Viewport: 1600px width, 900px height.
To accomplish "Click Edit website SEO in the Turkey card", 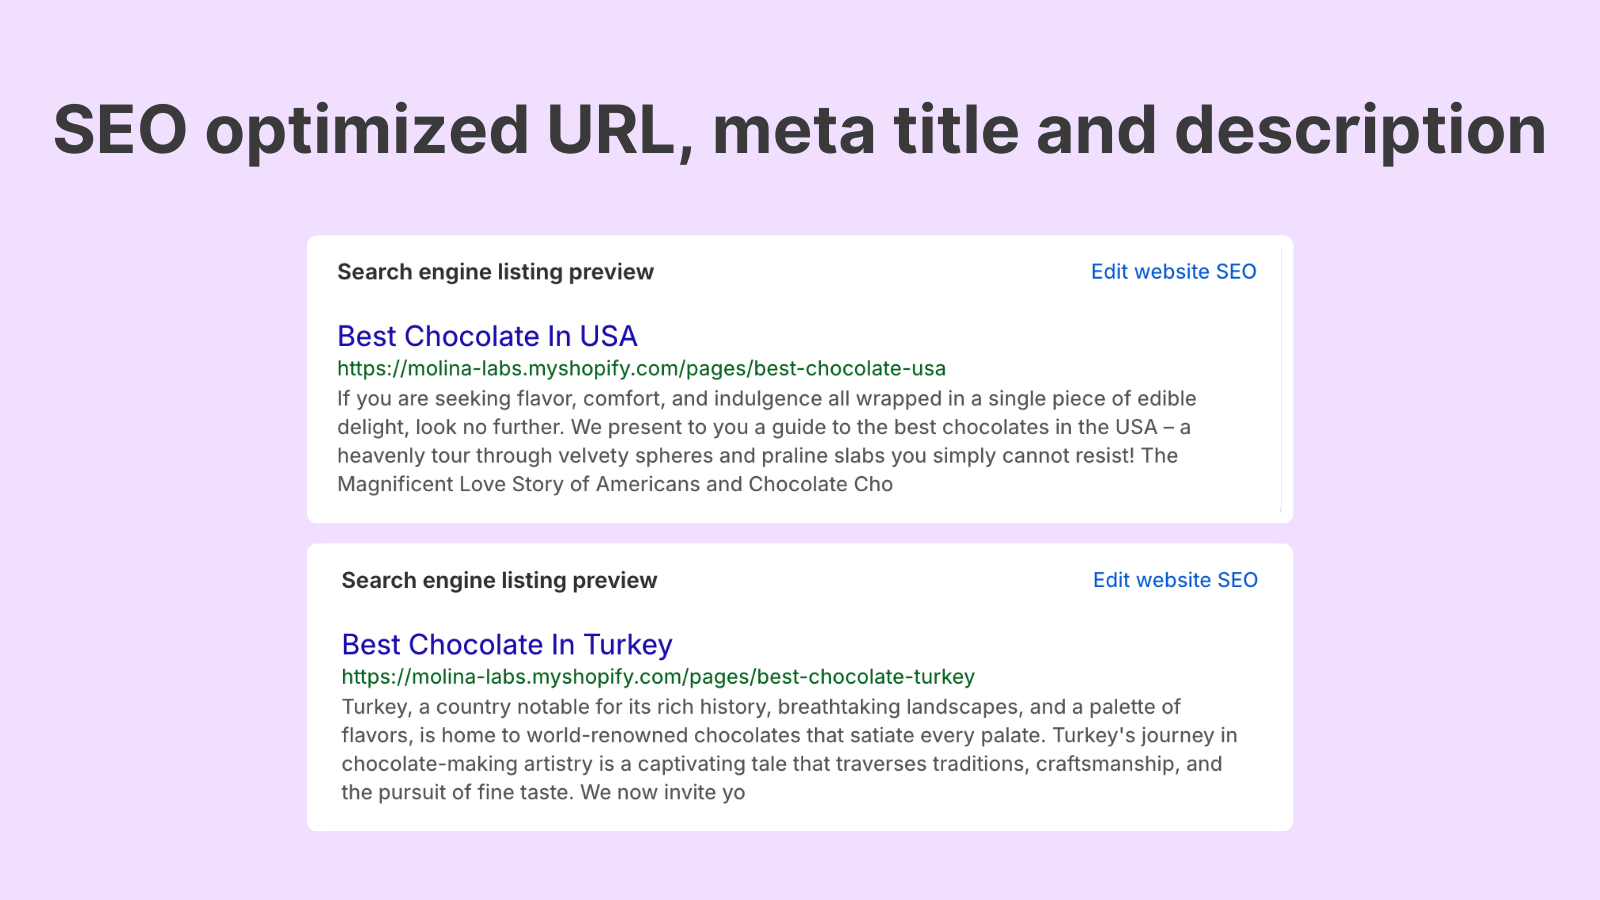I will pos(1175,580).
